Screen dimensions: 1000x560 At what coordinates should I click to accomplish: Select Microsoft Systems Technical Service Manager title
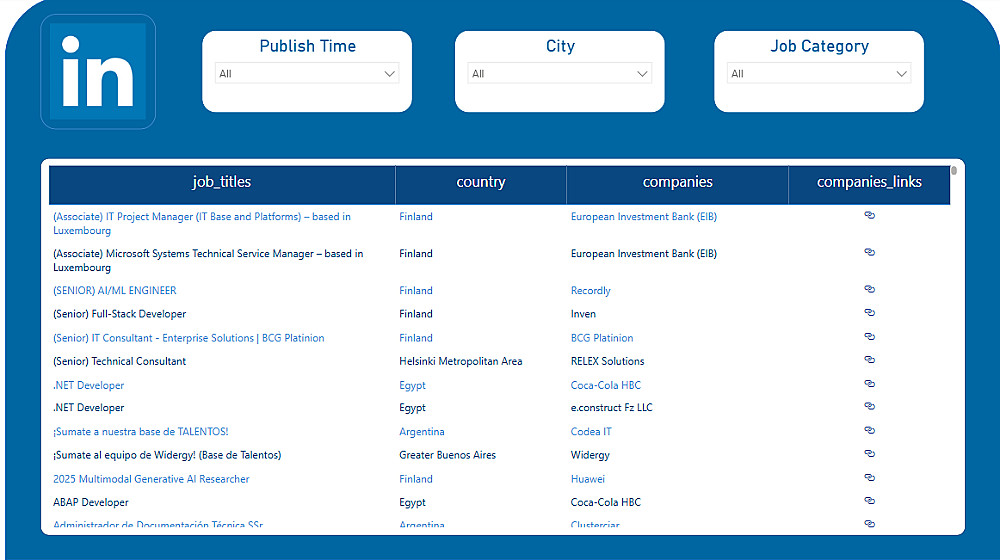(x=208, y=260)
